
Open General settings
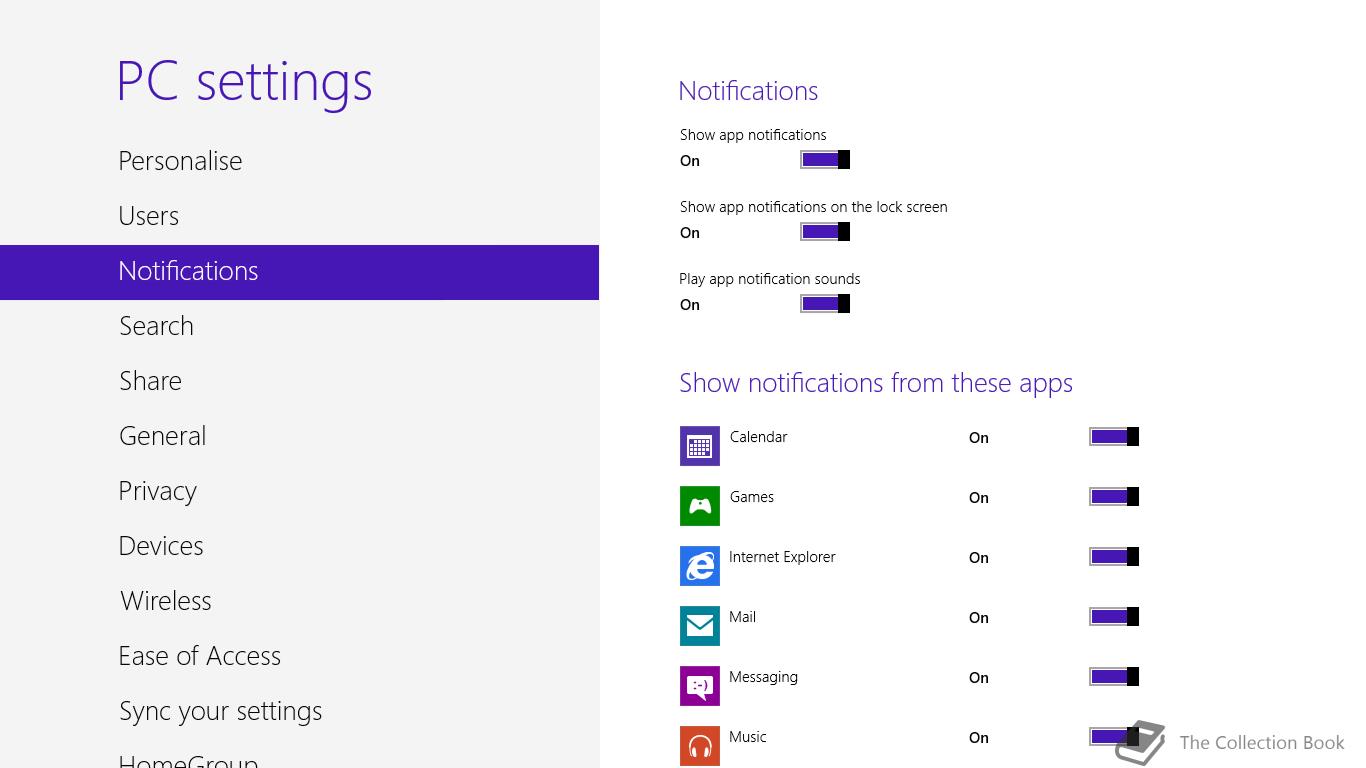pos(299,436)
